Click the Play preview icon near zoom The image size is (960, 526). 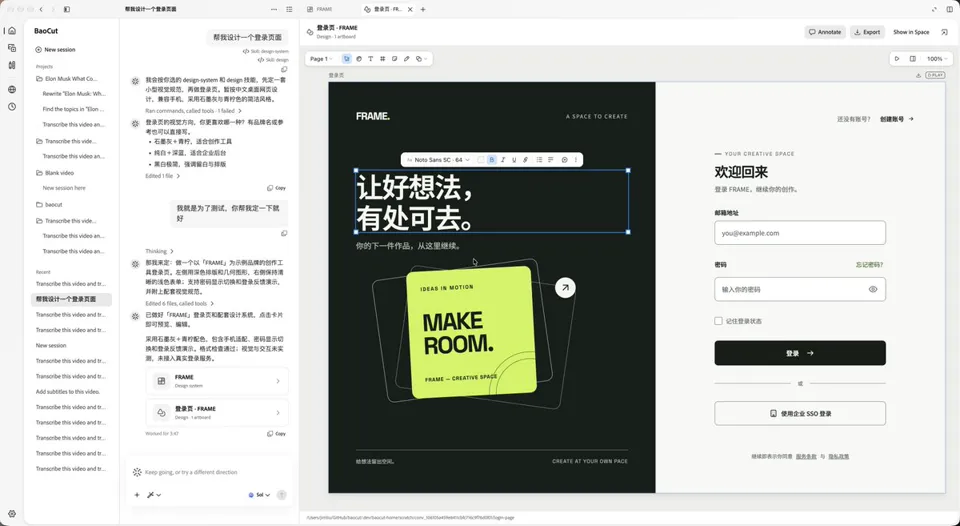click(x=897, y=59)
